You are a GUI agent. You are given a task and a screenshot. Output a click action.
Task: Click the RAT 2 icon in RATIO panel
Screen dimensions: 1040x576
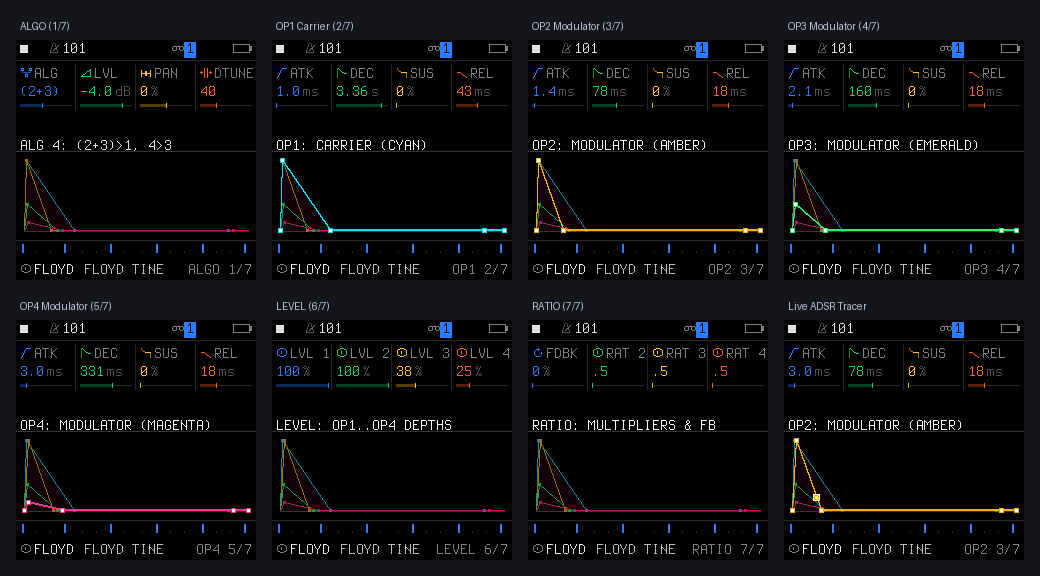point(598,353)
